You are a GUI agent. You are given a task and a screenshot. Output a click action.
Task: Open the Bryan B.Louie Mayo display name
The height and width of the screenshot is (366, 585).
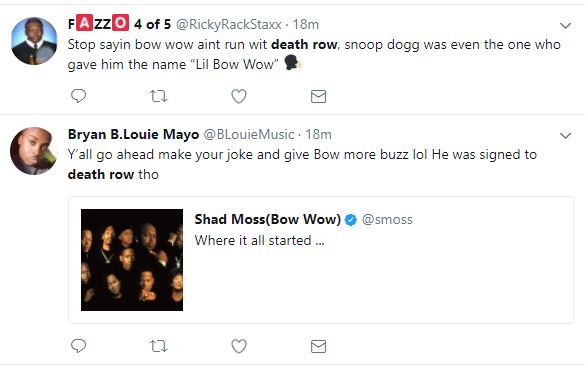tap(133, 134)
